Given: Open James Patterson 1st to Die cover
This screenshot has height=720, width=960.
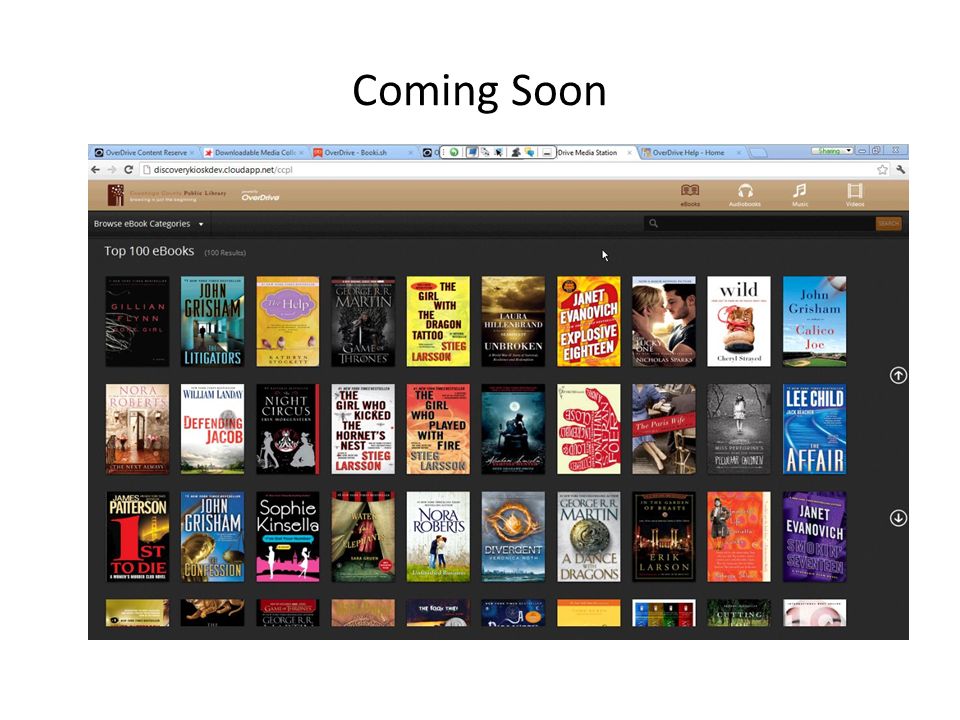Looking at the screenshot, I should coord(137,537).
